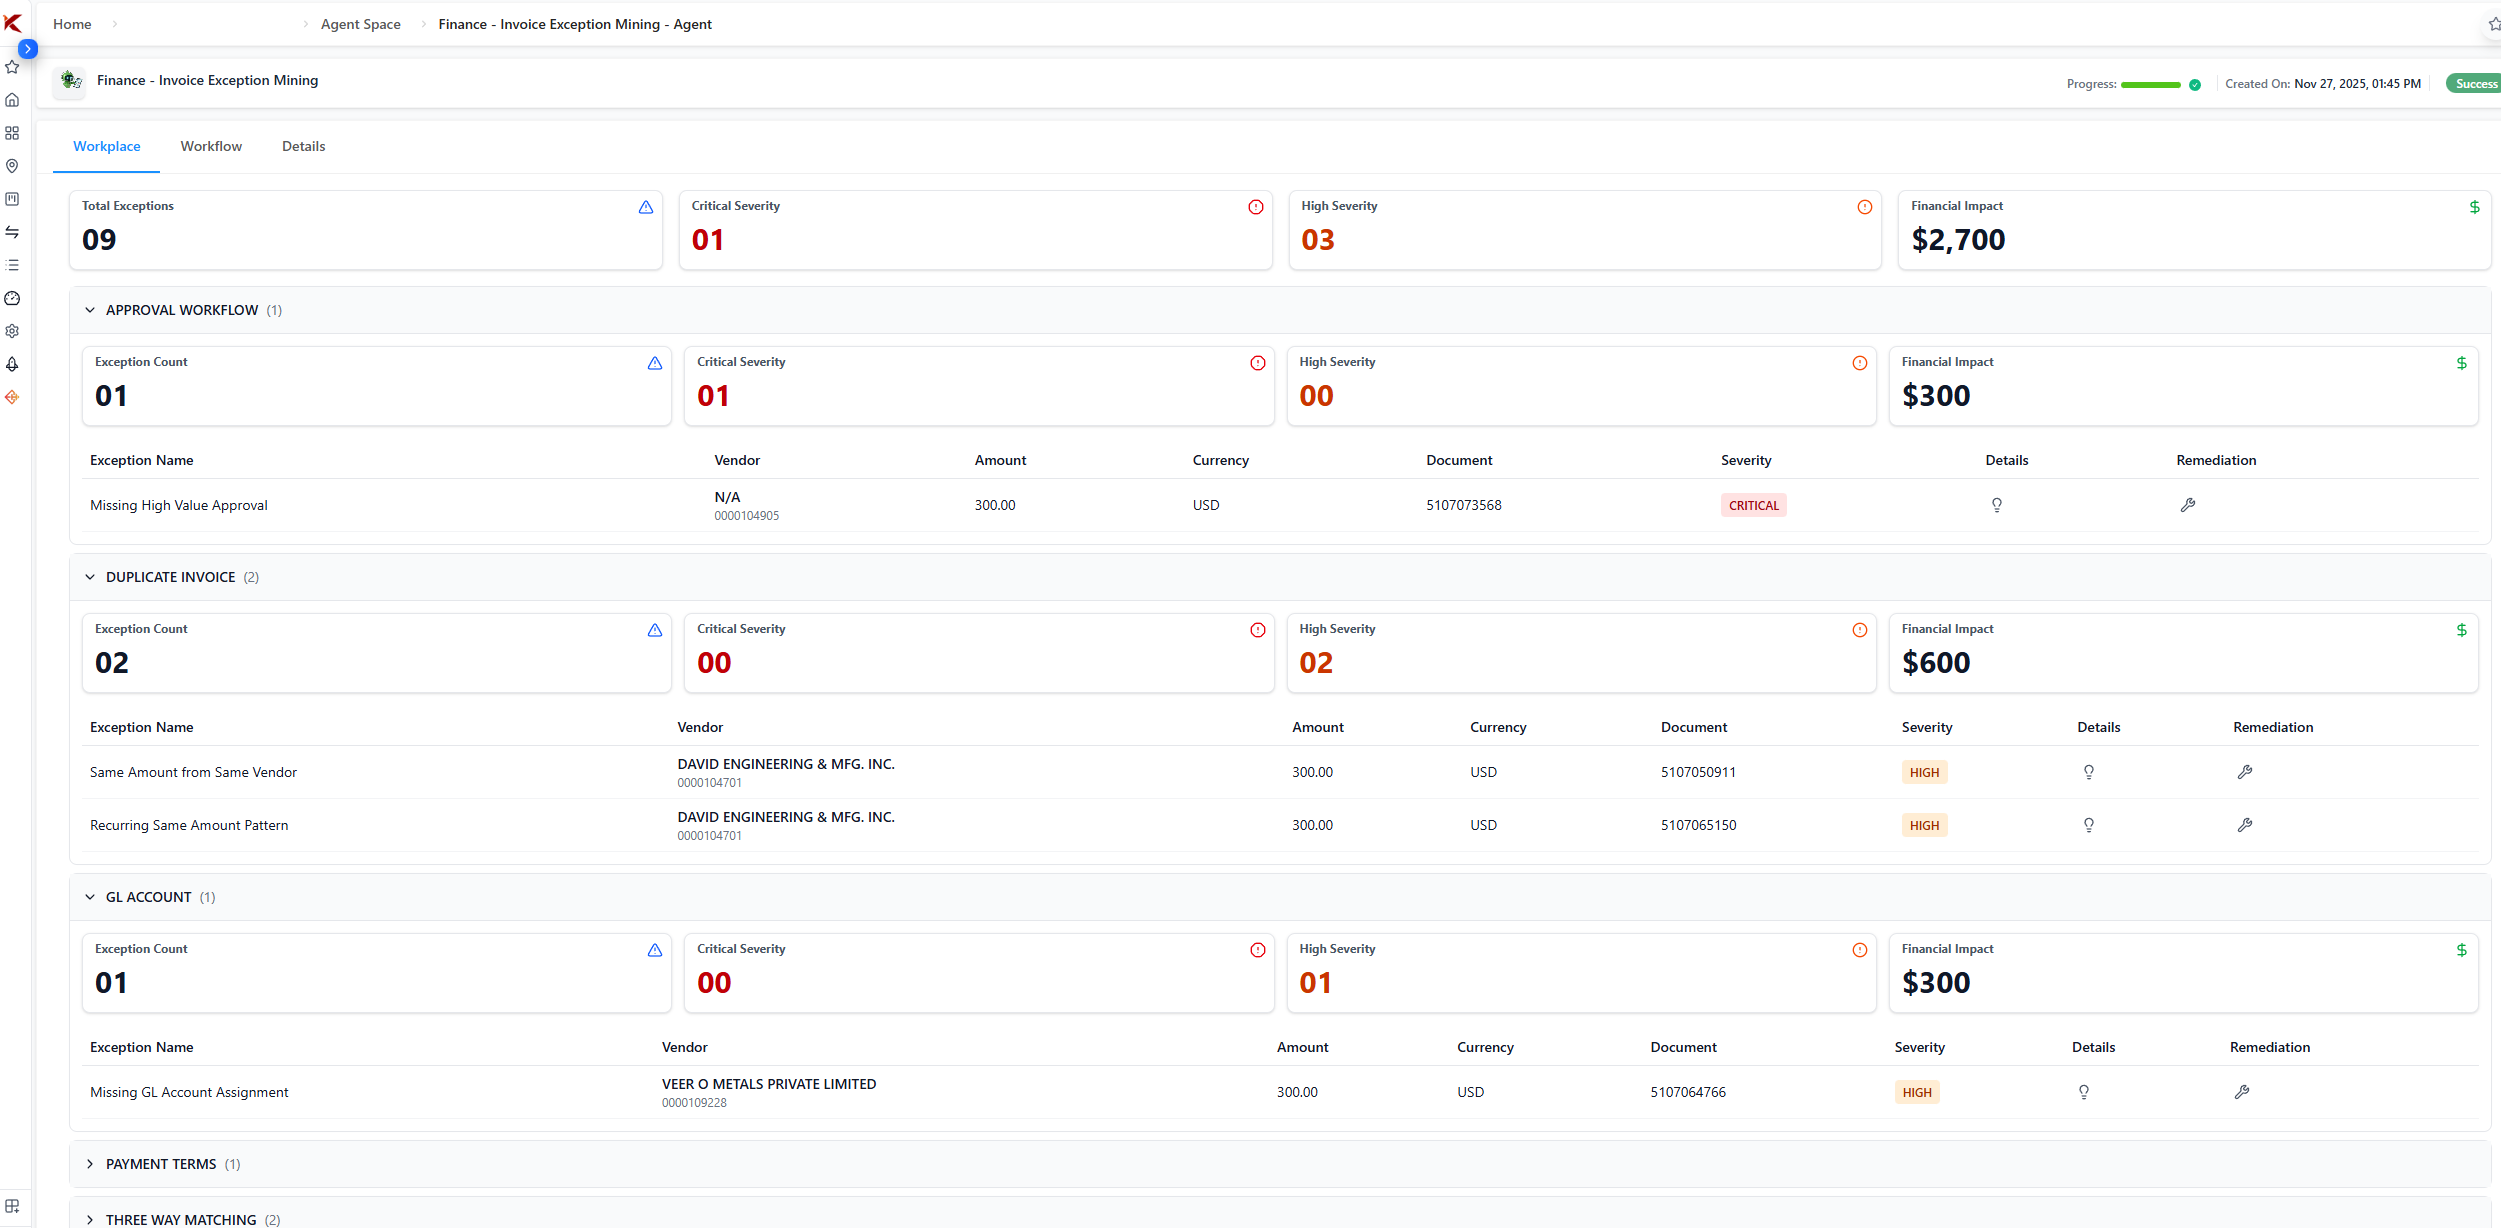Open Agent Space breadcrumb link
2501x1228 pixels.
pyautogui.click(x=360, y=24)
